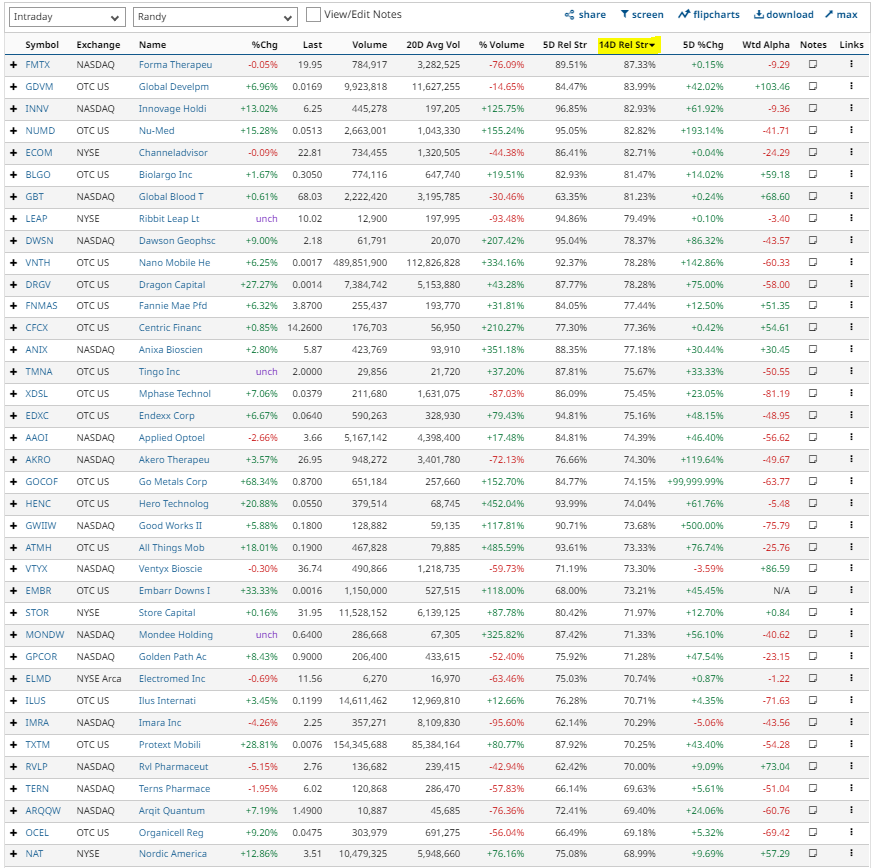Expand the FMTX row
Screen dimensions: 872x868
point(13,65)
